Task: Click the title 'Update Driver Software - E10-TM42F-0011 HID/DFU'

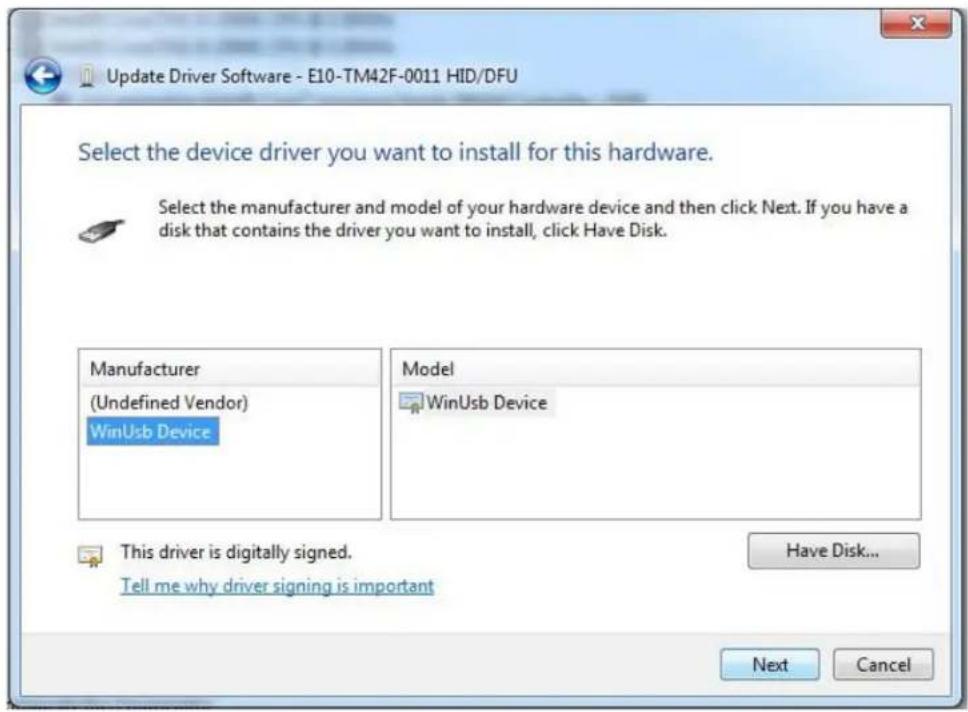Action: [x=312, y=76]
